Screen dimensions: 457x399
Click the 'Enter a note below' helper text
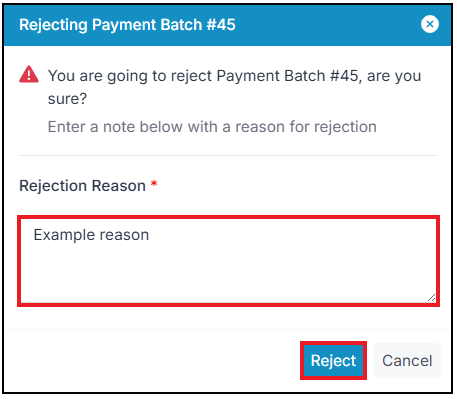click(x=212, y=127)
